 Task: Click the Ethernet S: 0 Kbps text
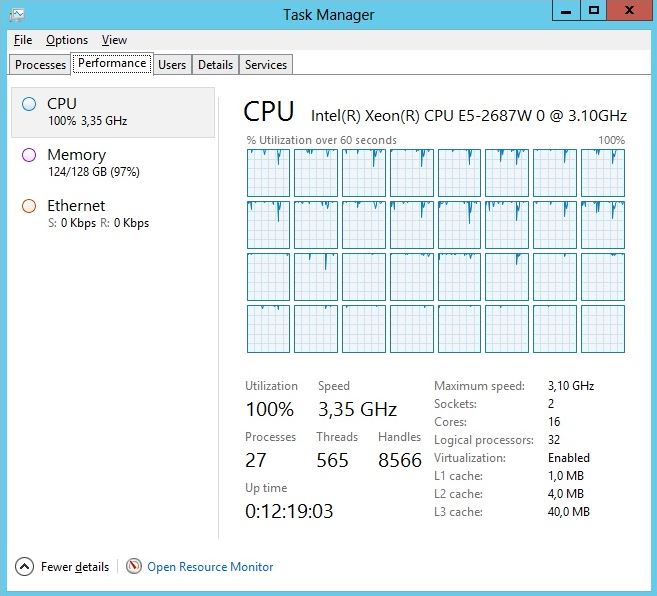pos(72,223)
